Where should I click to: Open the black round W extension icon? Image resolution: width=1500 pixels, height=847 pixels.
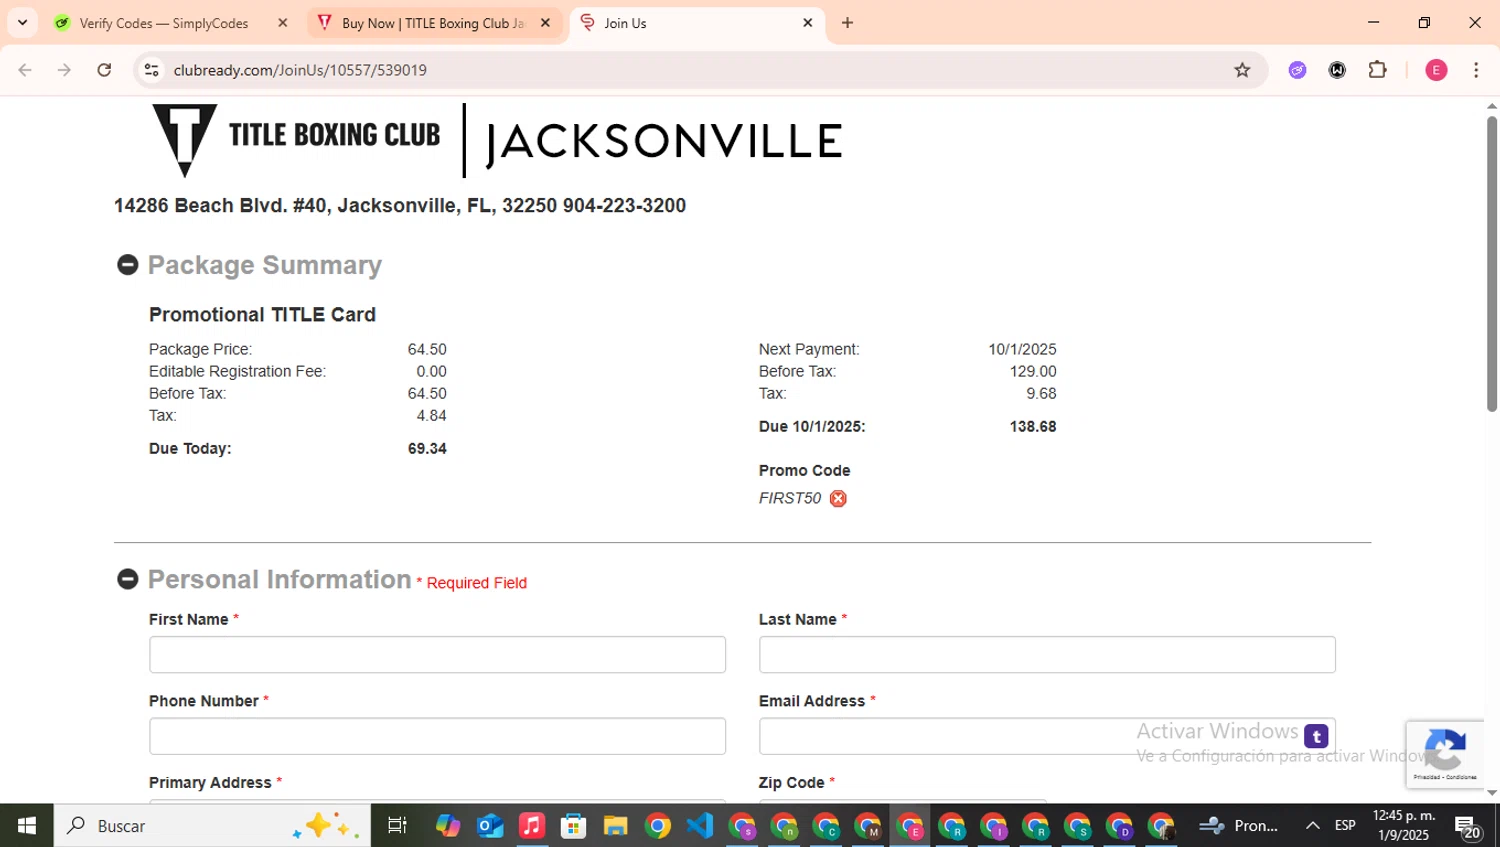tap(1337, 70)
